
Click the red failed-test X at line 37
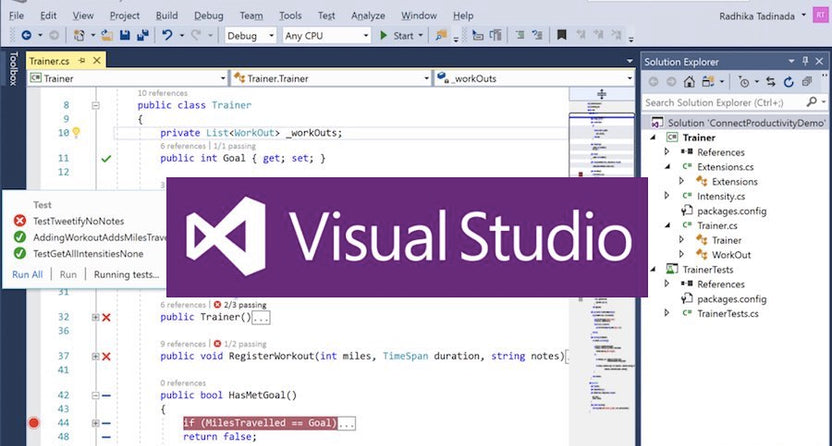coord(106,356)
